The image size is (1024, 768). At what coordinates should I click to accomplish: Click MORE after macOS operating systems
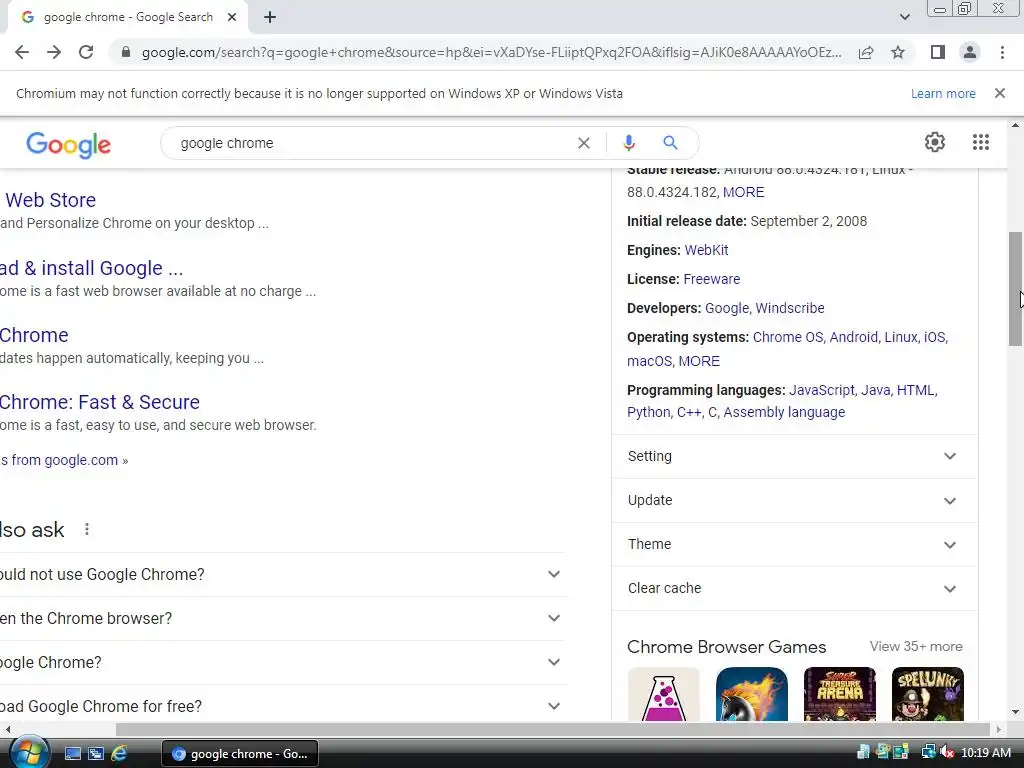[x=699, y=361]
